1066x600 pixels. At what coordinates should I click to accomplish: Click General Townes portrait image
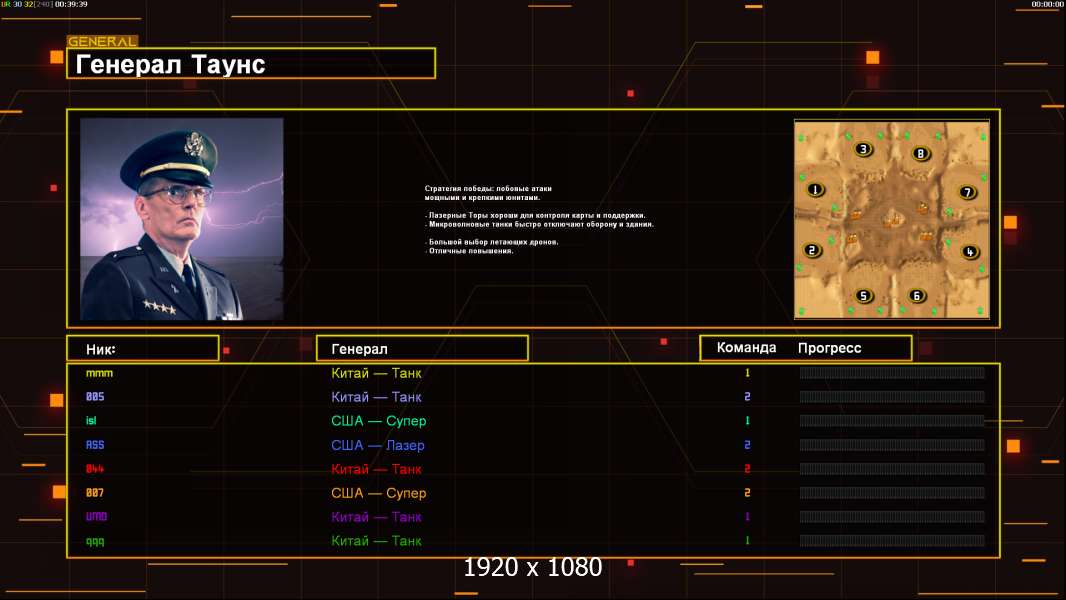click(x=181, y=219)
